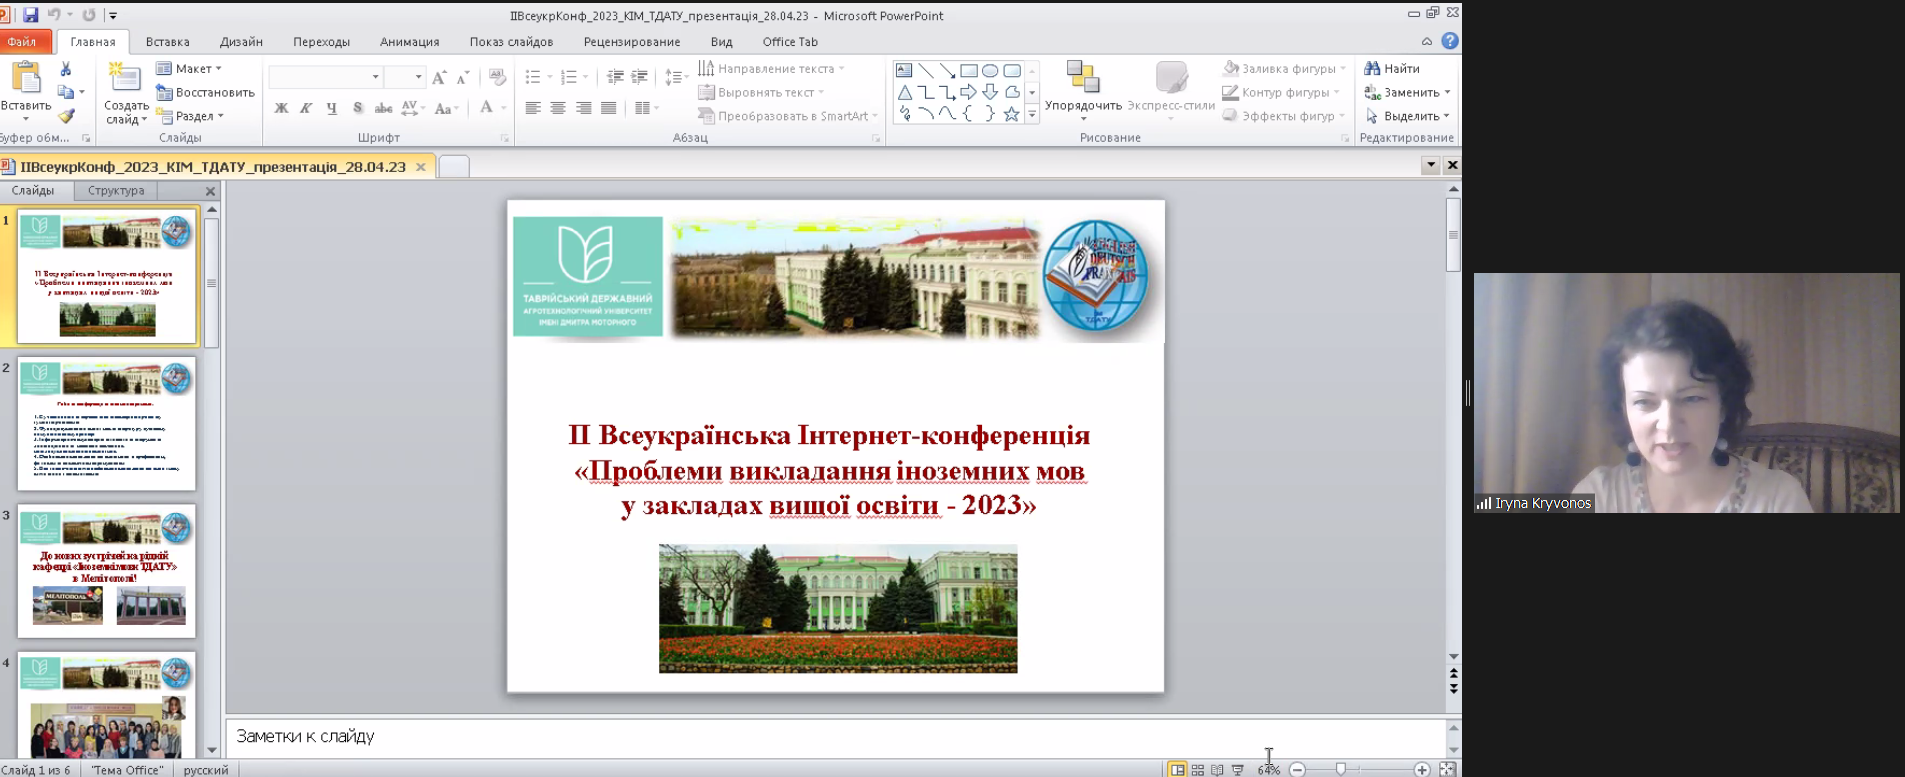Screen dimensions: 1905x777
Task: Select slide 3 thumbnail in slides panel
Action: click(x=107, y=571)
